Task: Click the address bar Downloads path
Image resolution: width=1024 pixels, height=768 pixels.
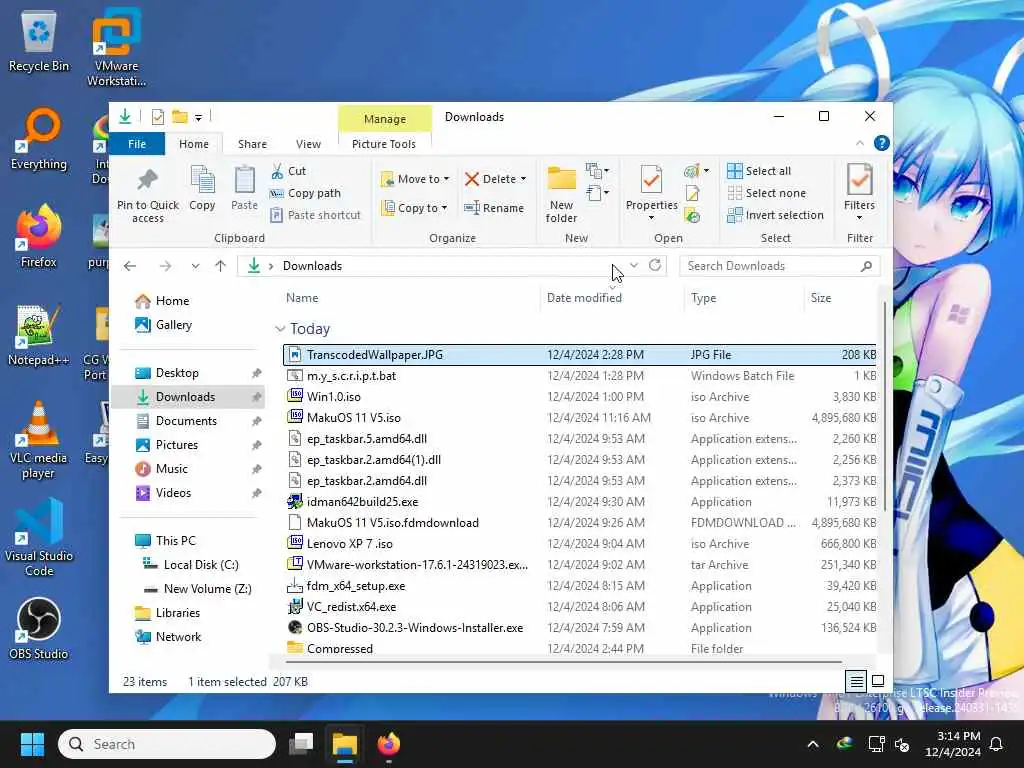Action: (312, 266)
